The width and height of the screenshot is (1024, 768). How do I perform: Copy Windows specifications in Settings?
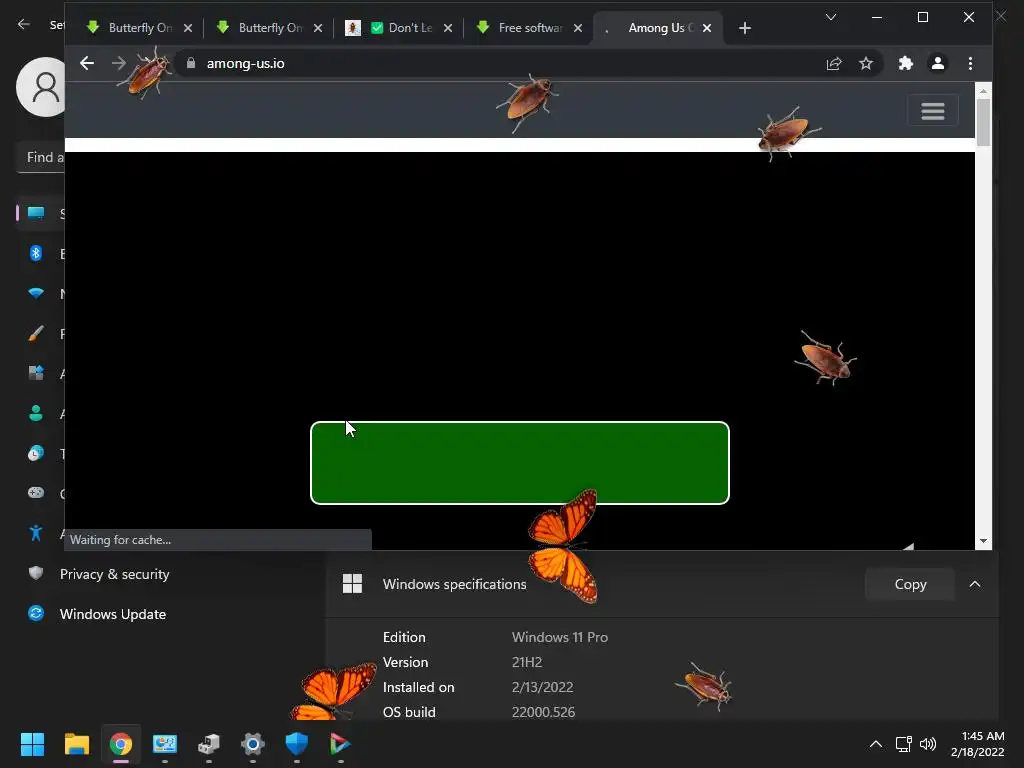[910, 584]
